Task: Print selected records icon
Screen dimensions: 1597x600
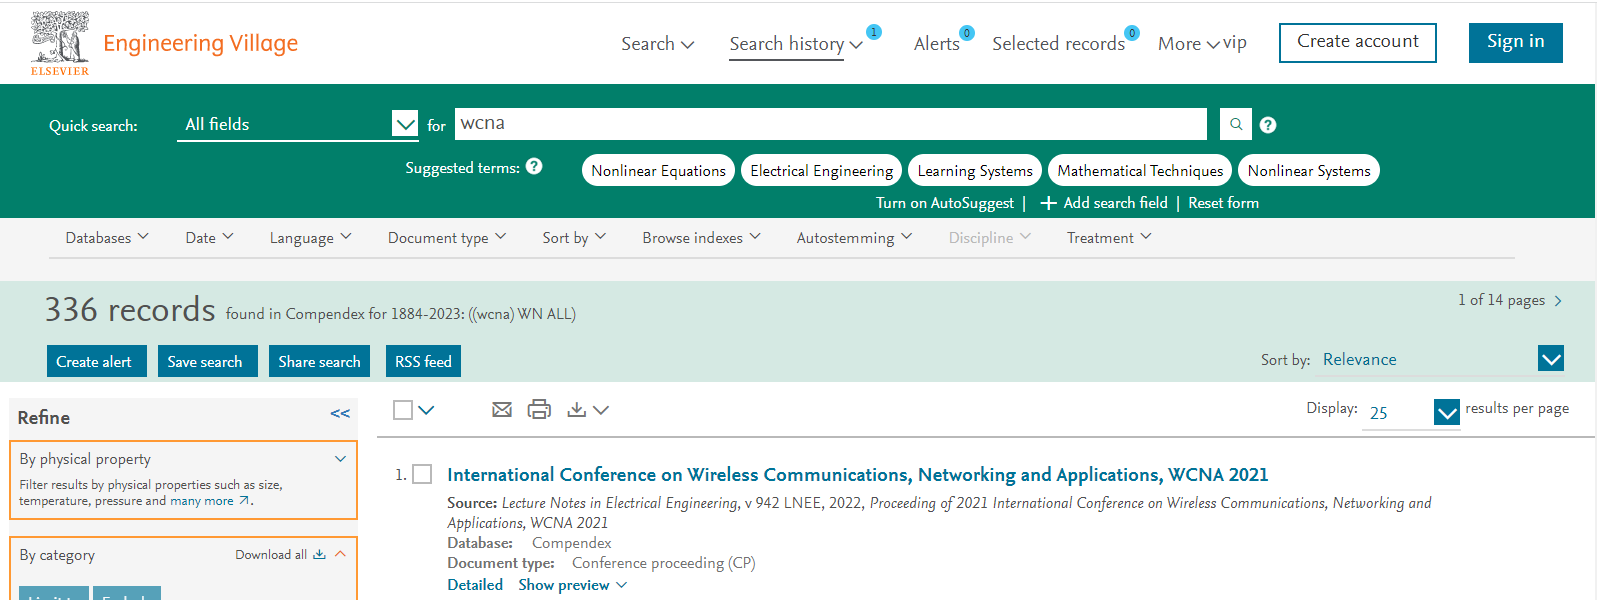Action: [539, 409]
